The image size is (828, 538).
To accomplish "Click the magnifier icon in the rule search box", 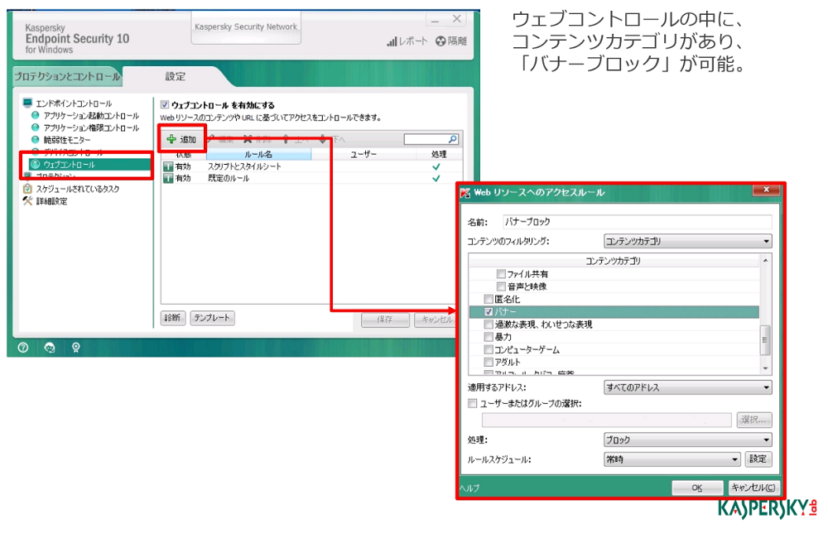I will (x=453, y=139).
